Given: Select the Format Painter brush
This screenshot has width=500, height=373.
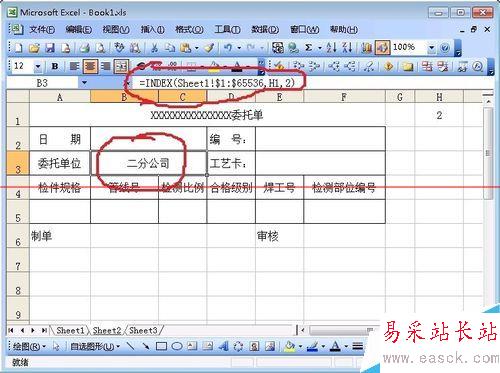Looking at the screenshot, I should click(x=209, y=48).
